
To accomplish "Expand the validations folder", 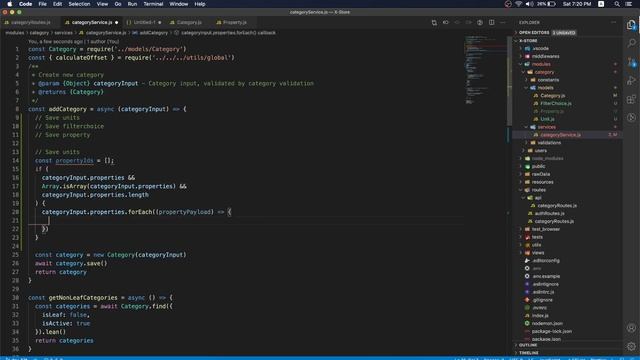I will tap(549, 142).
